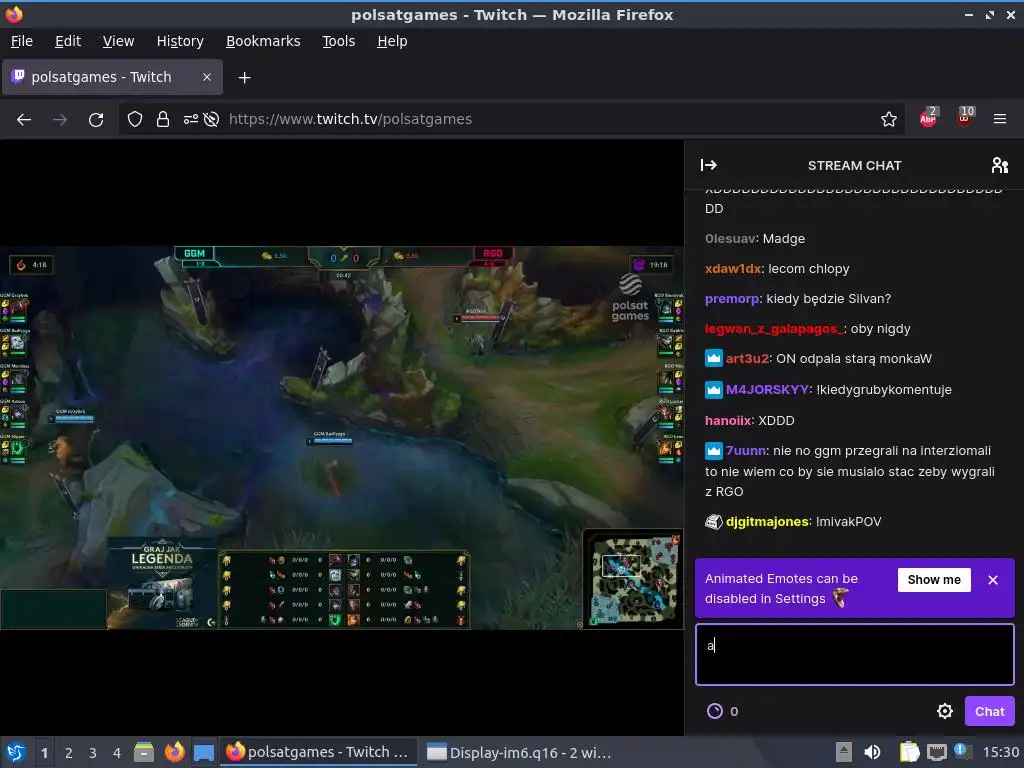Click username legwan_z_galapagos_ in chat
Image resolution: width=1024 pixels, height=768 pixels.
click(x=774, y=329)
